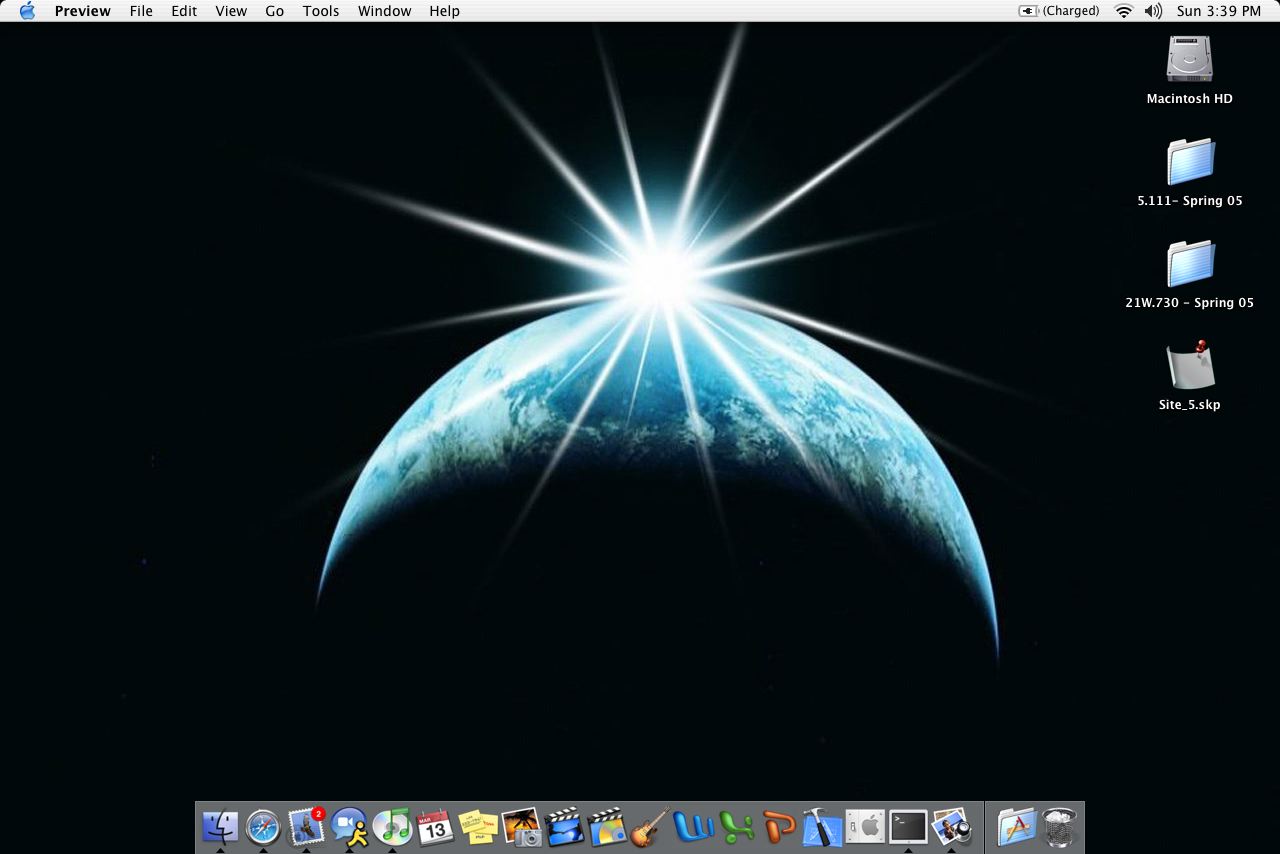
Task: Click the Sun 3:39 PM clock
Action: [1219, 11]
